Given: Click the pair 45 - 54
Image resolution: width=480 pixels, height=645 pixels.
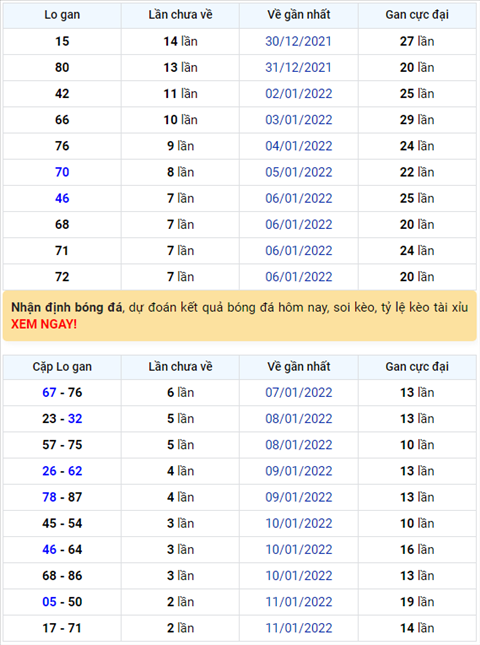Looking at the screenshot, I should (62, 523).
